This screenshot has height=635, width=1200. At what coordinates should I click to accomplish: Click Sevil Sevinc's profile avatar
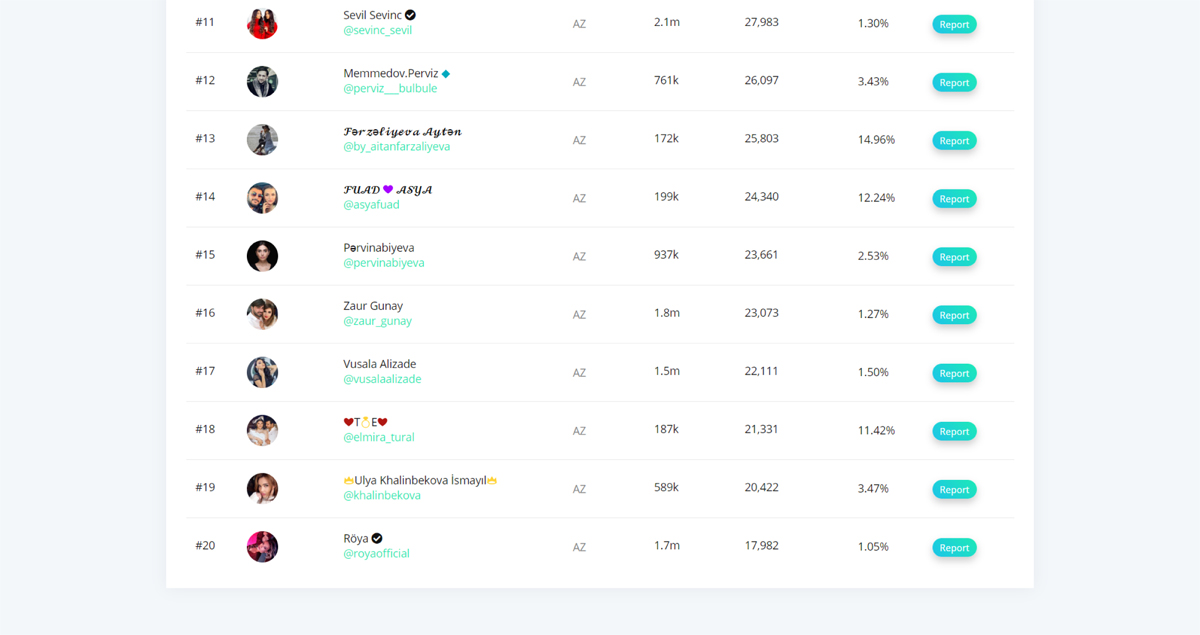click(x=262, y=24)
